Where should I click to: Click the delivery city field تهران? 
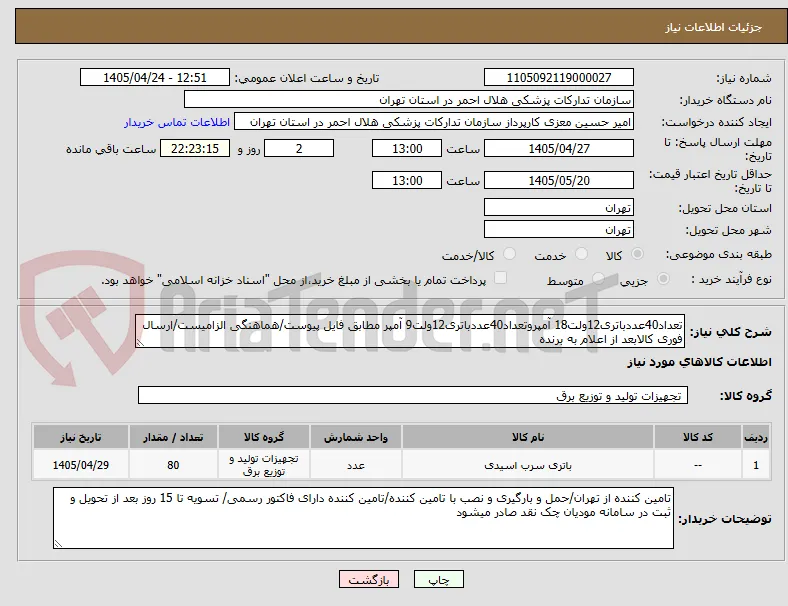pos(558,229)
